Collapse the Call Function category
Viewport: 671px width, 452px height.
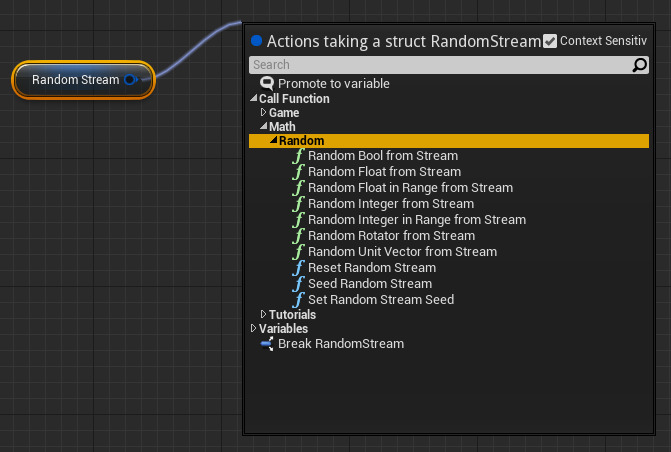[x=254, y=98]
